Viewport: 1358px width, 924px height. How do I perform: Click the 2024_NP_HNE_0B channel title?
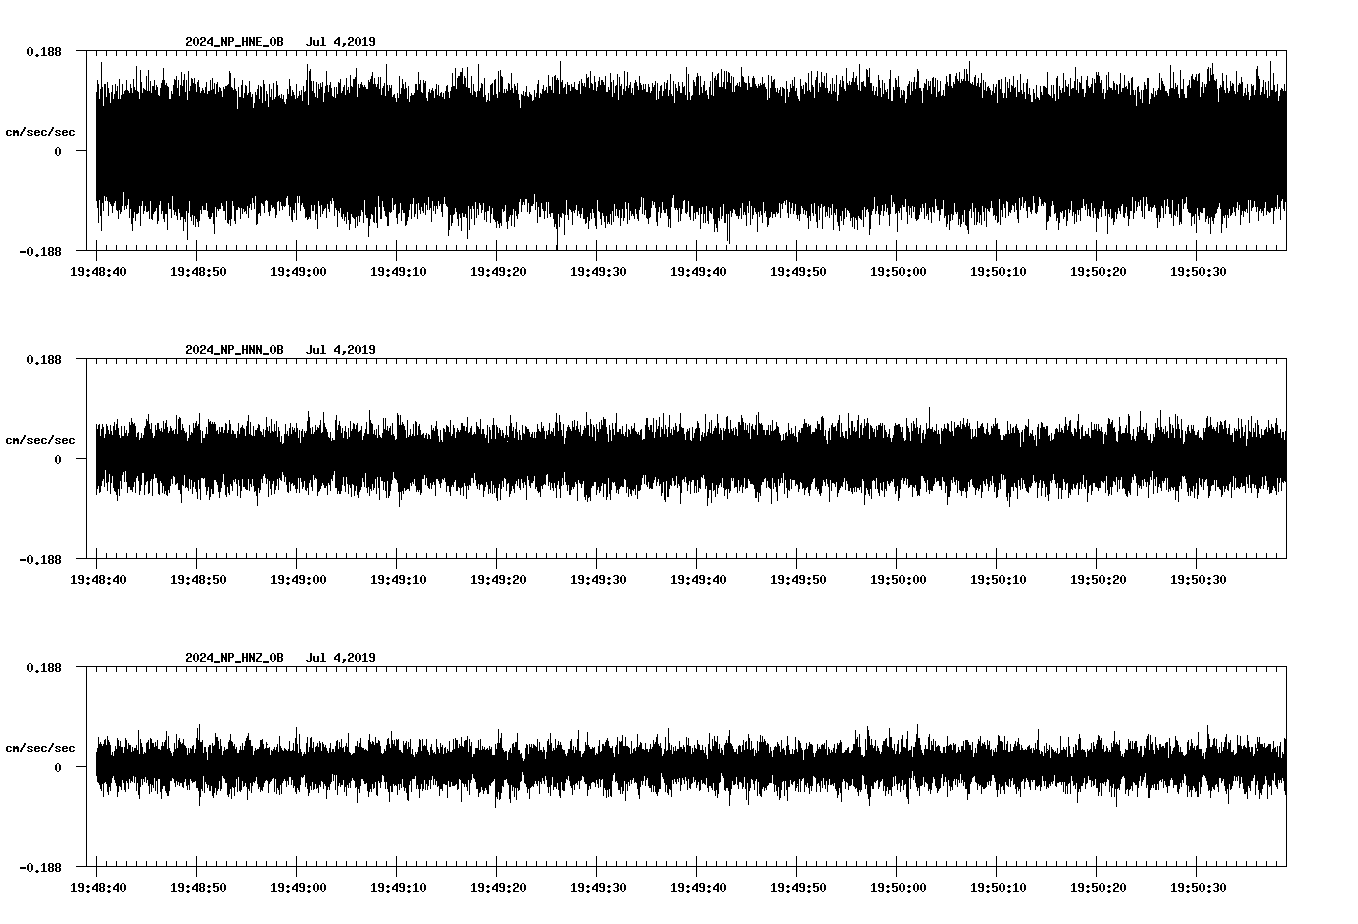[234, 42]
